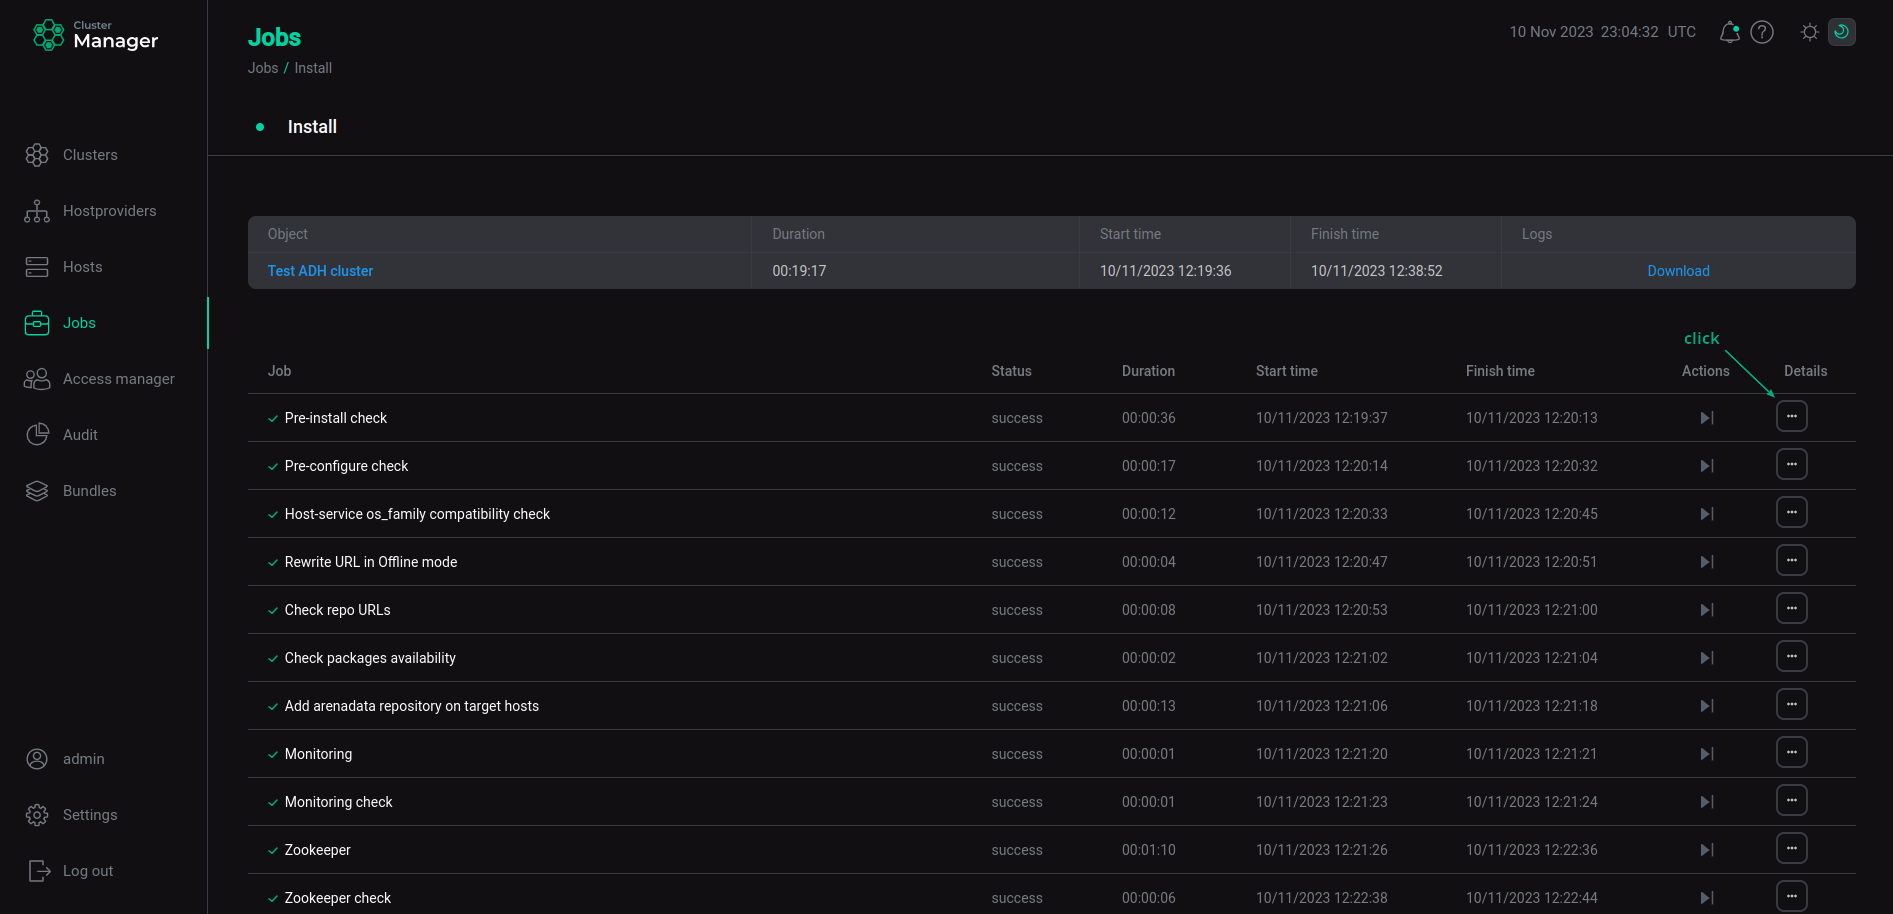Click the help question mark icon
1893x914 pixels.
click(1762, 32)
